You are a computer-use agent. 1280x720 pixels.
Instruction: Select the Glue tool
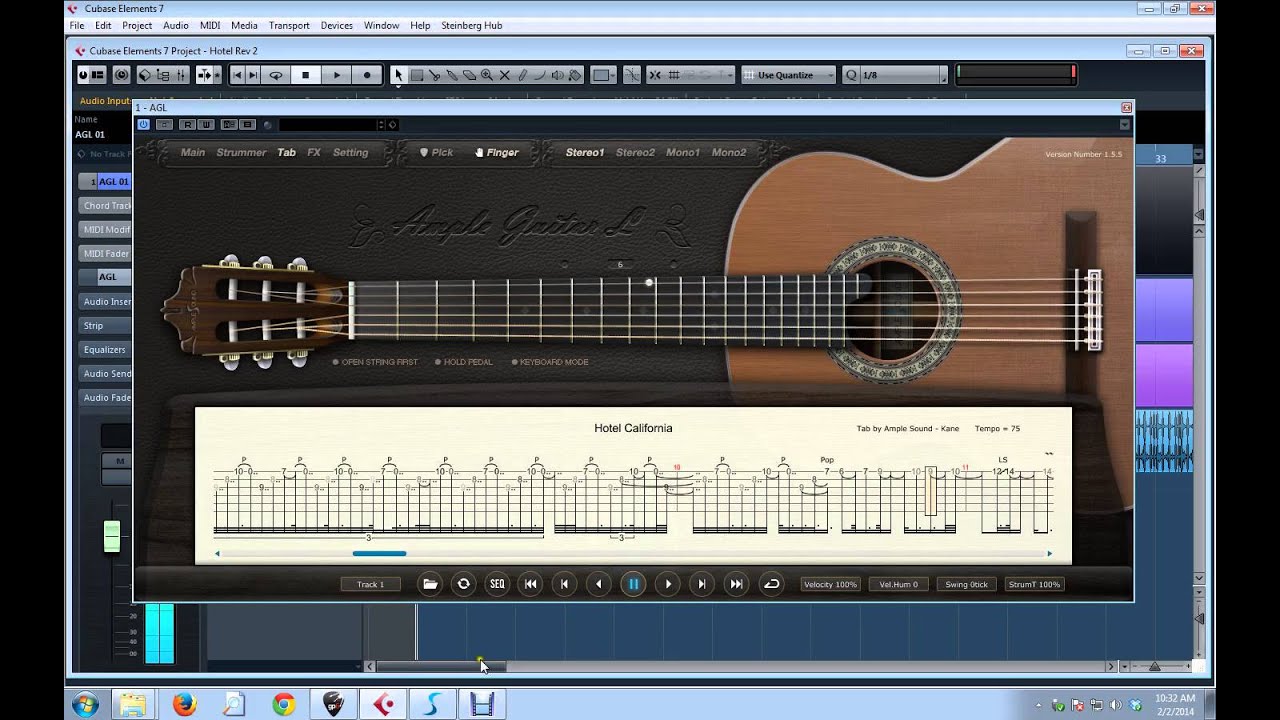[452, 75]
